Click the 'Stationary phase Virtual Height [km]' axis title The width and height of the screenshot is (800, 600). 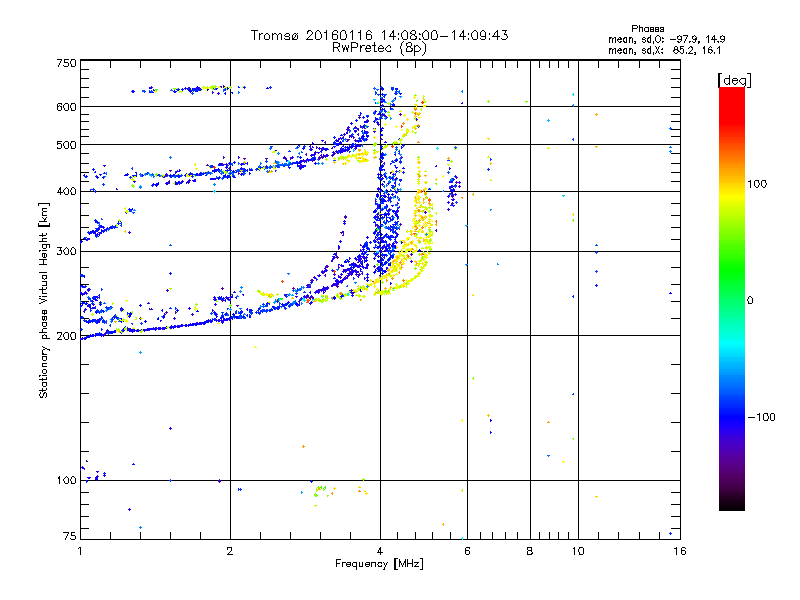44,300
